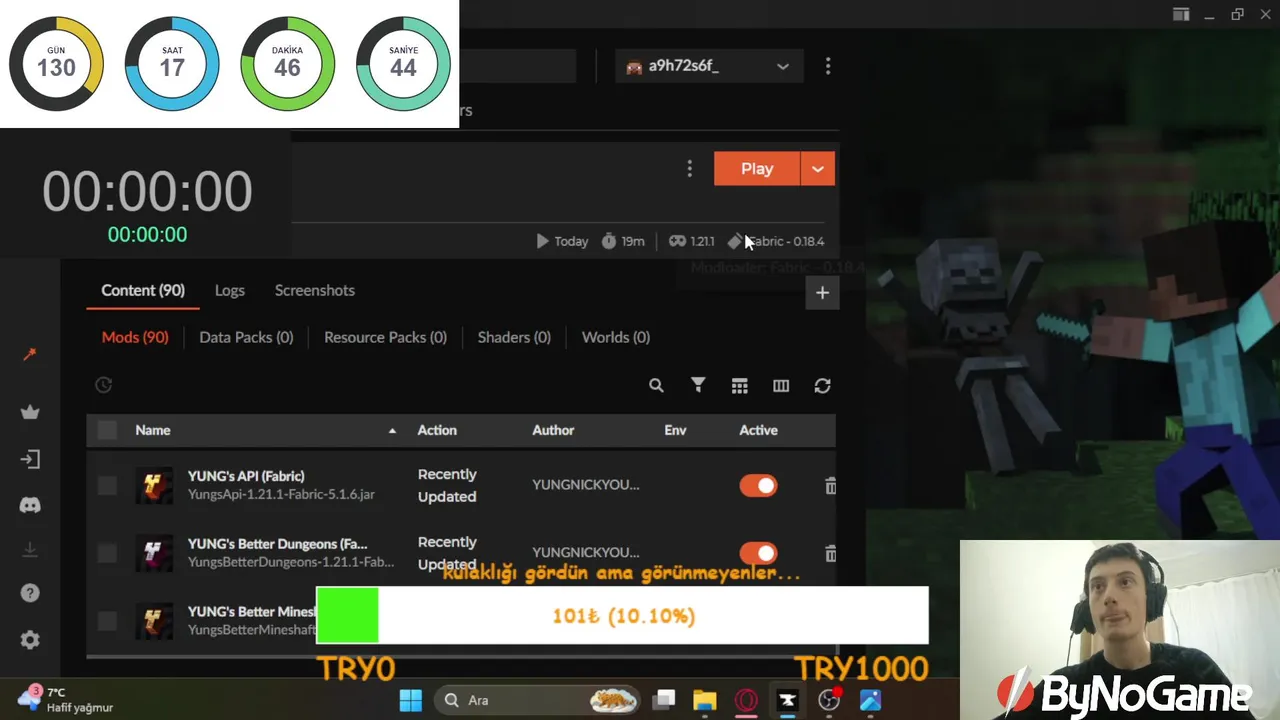Open File Explorer from taskbar
The height and width of the screenshot is (720, 1280).
705,700
